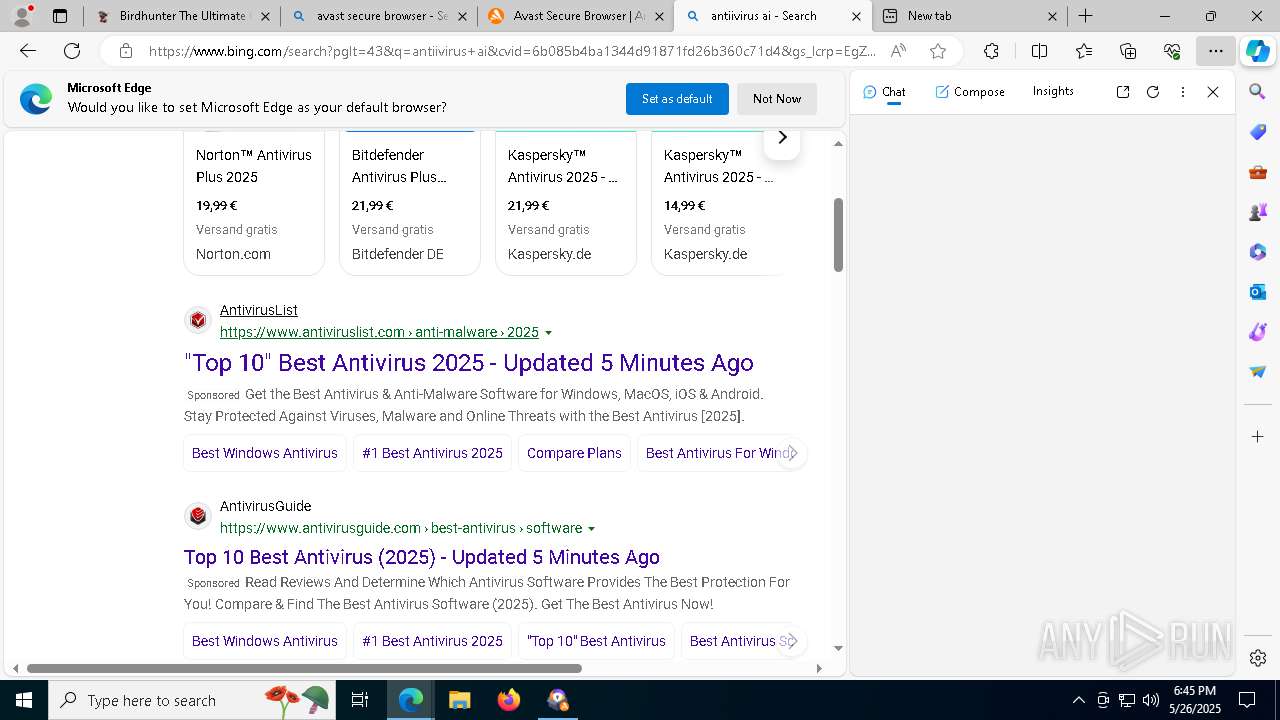Activate Read aloud icon in address bar
Image resolution: width=1280 pixels, height=720 pixels.
pos(898,51)
